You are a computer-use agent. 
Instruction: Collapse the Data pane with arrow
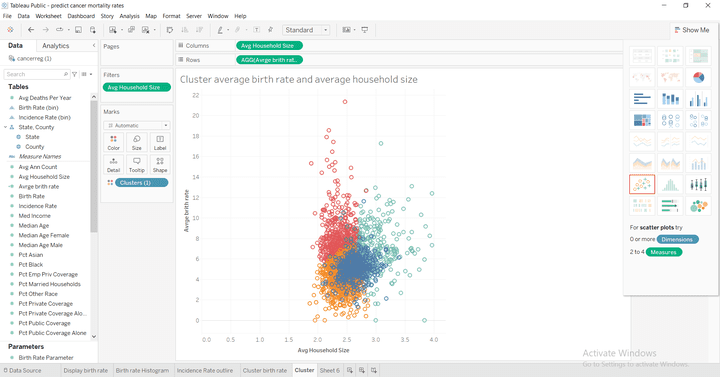(94, 45)
